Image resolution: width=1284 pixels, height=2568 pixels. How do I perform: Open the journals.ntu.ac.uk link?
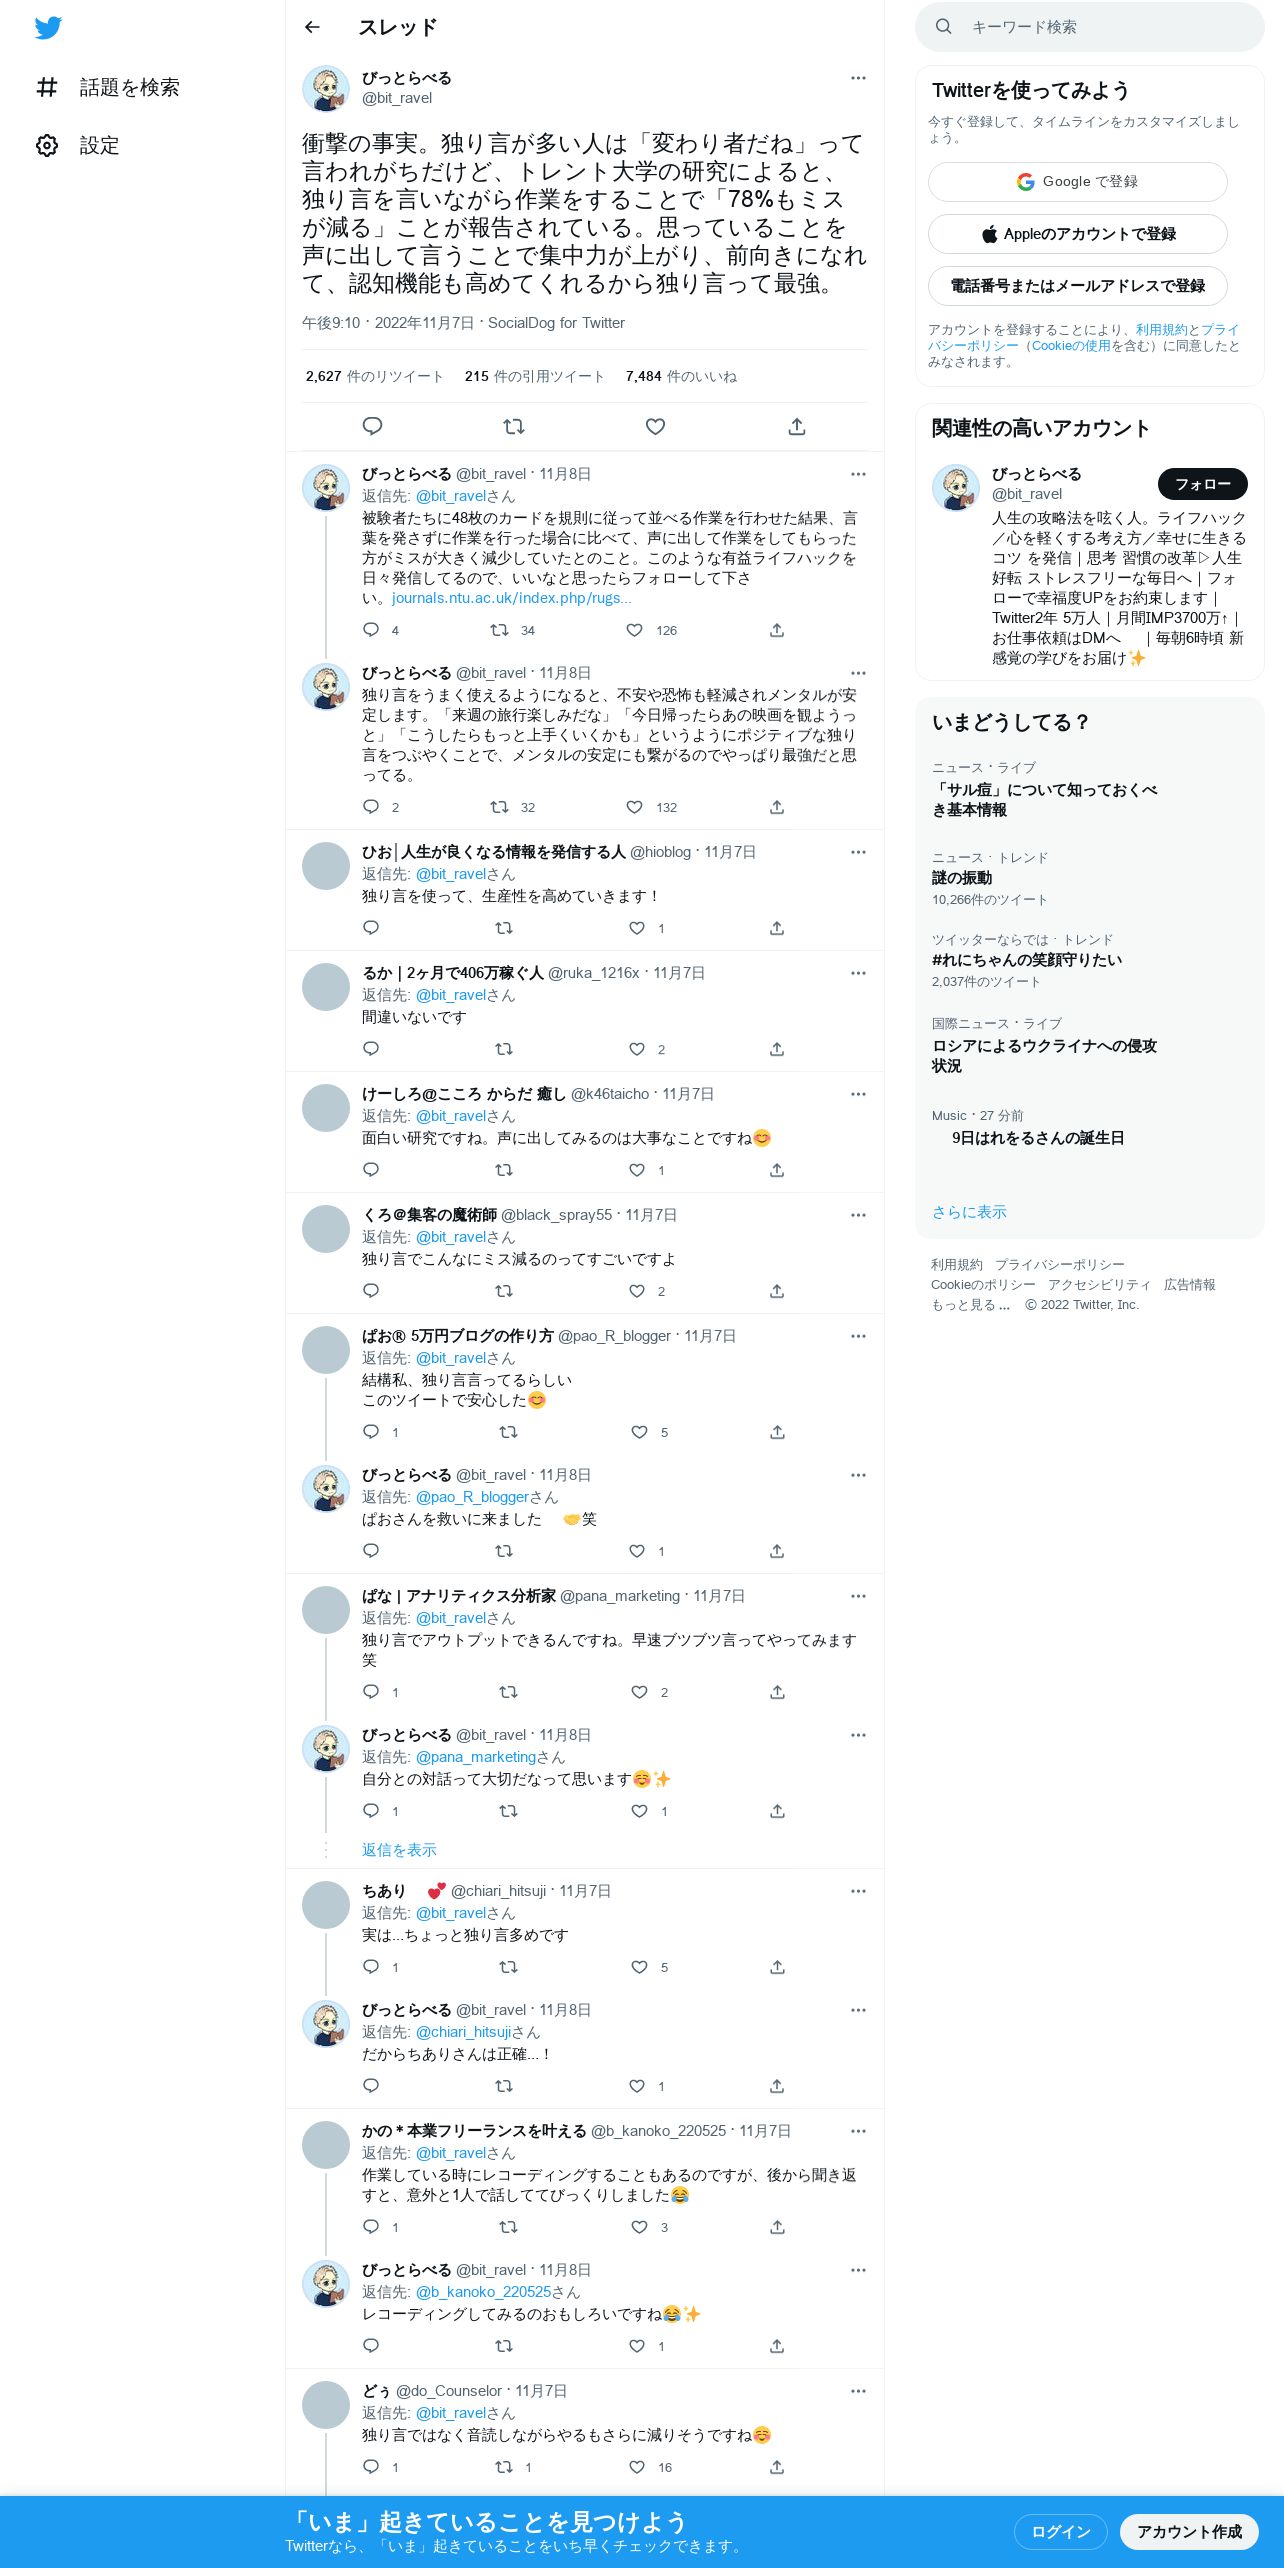pos(511,598)
